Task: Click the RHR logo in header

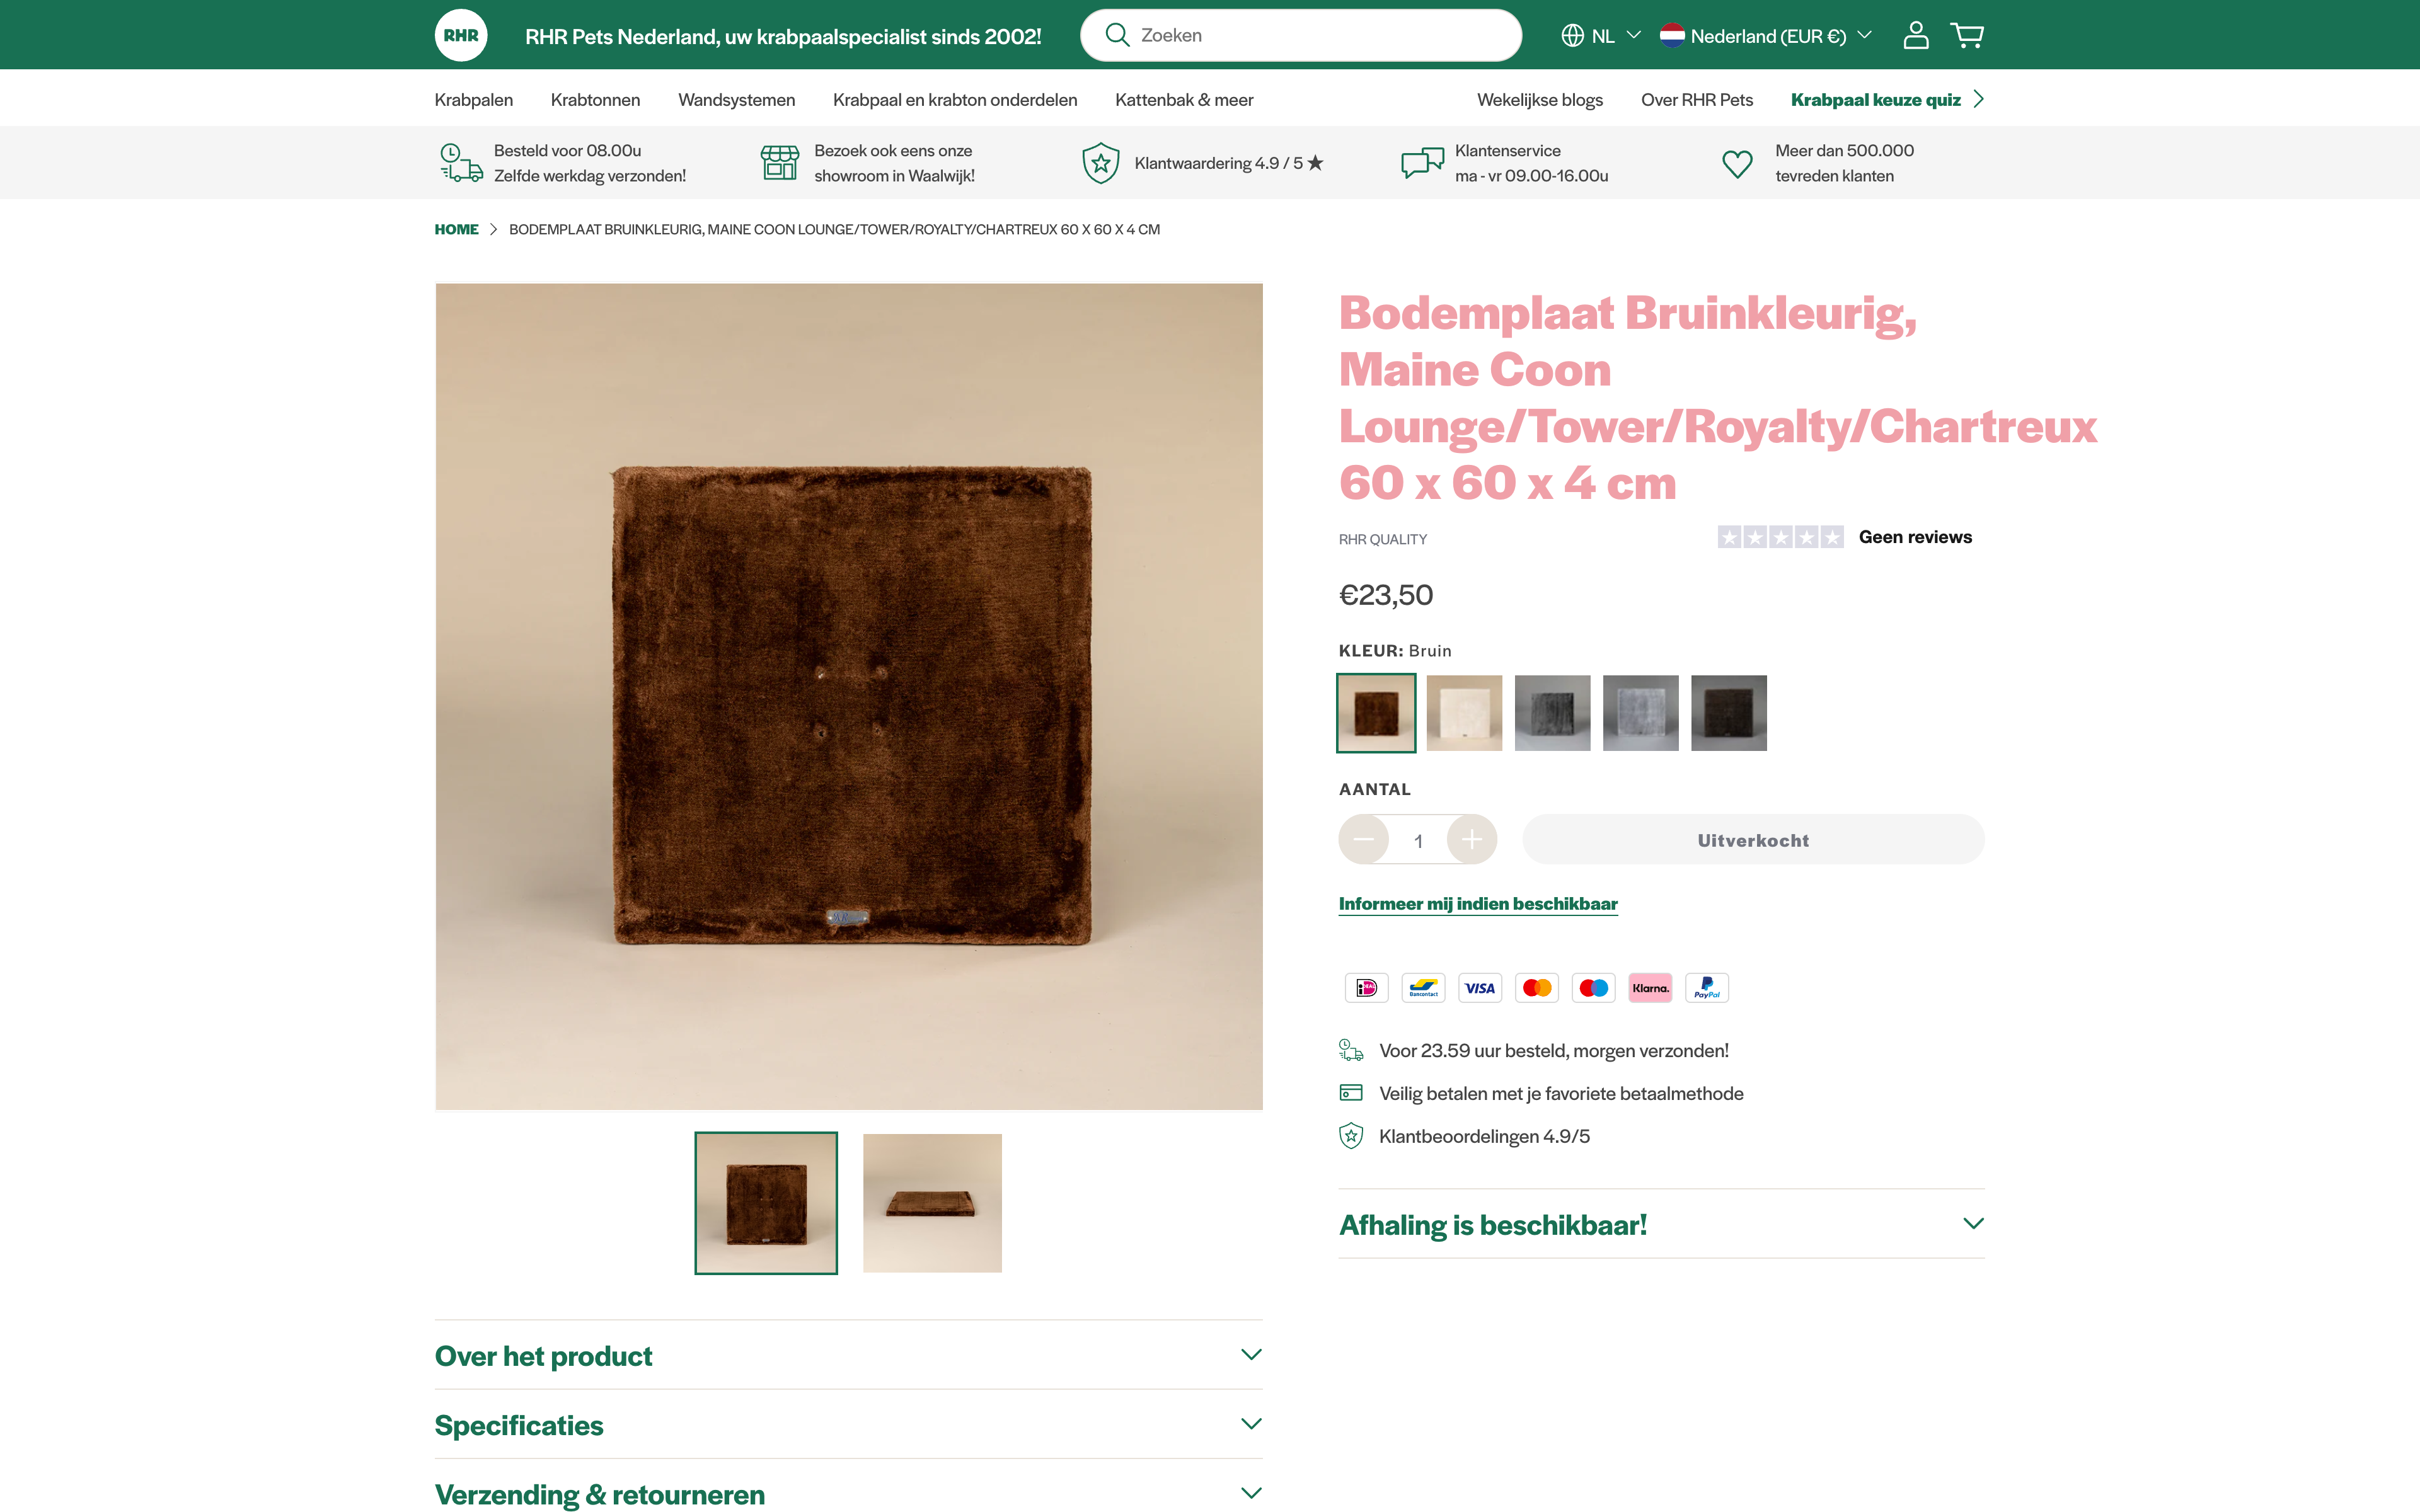Action: 461,36
